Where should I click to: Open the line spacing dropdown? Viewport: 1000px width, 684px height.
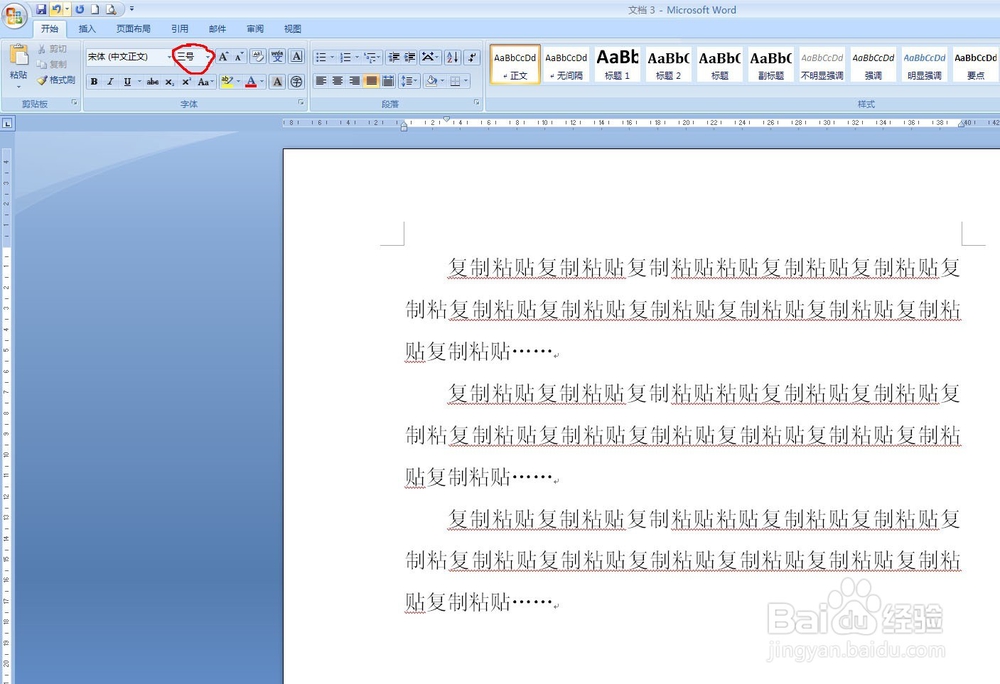[410, 80]
